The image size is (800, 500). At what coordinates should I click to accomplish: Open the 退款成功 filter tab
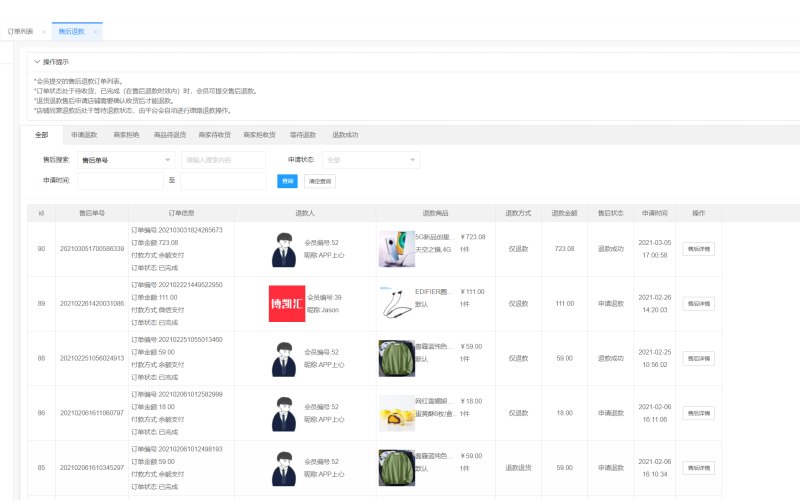[345, 135]
